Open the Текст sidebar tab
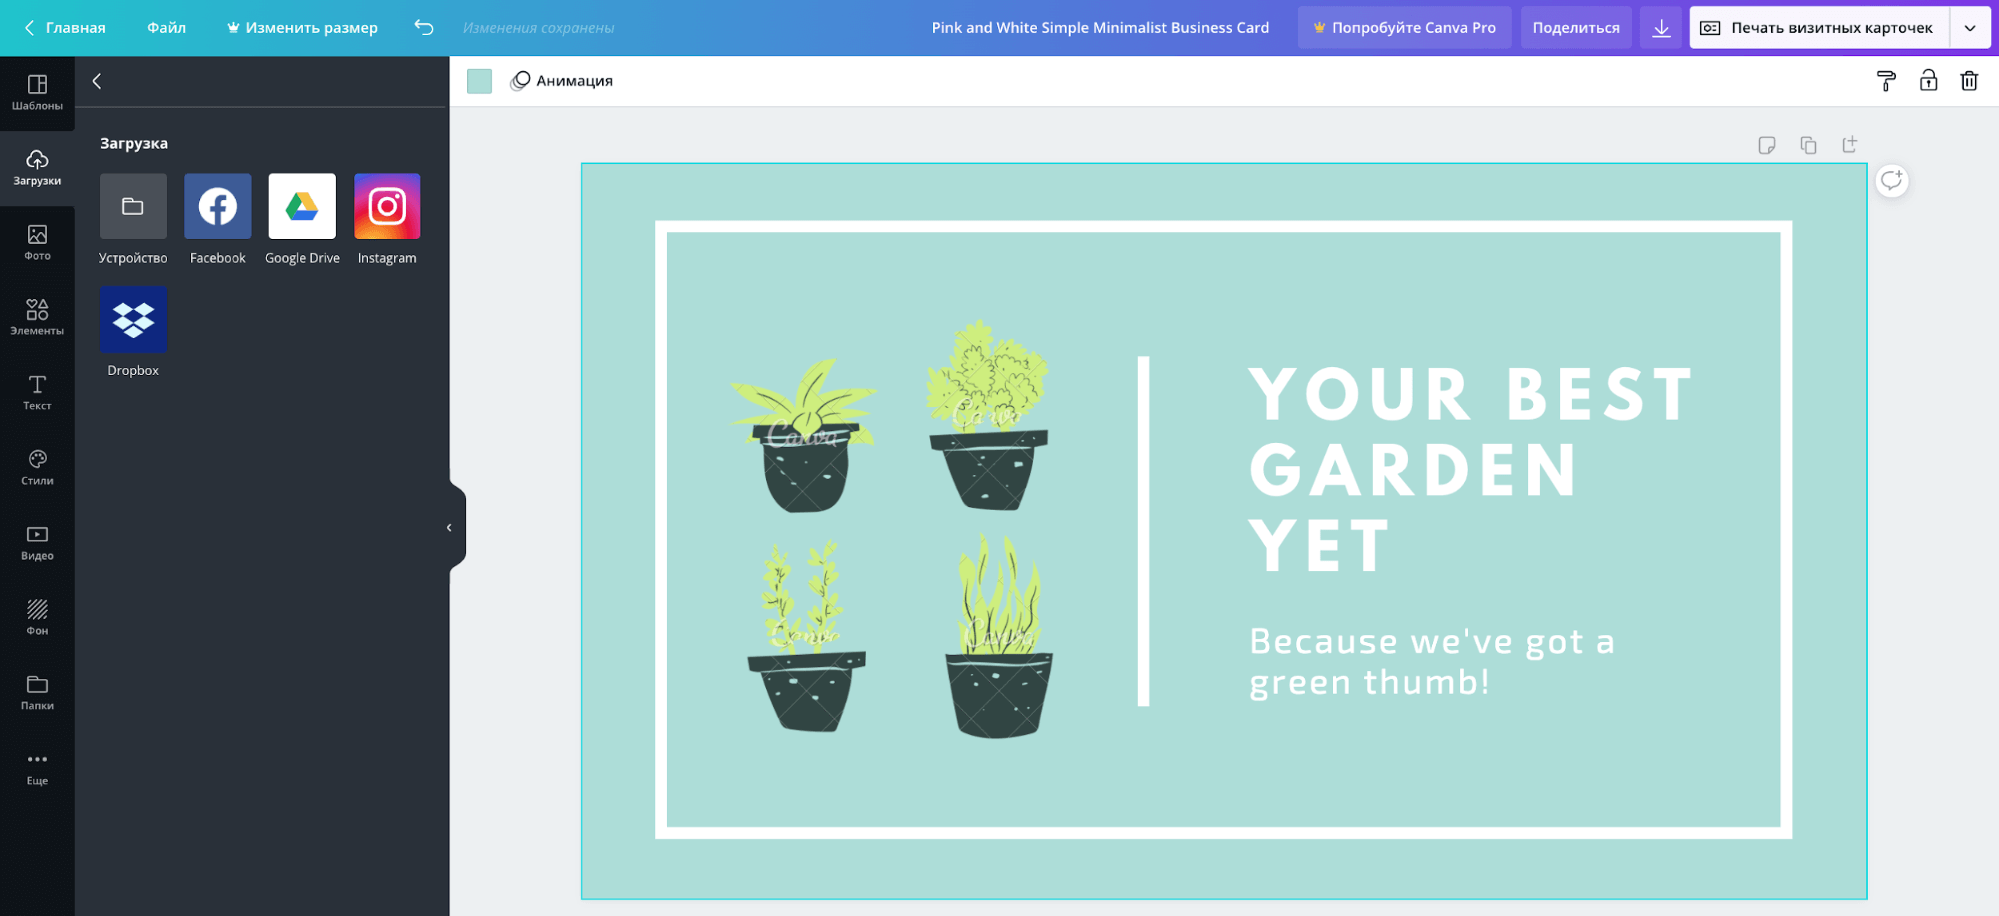 [x=37, y=392]
